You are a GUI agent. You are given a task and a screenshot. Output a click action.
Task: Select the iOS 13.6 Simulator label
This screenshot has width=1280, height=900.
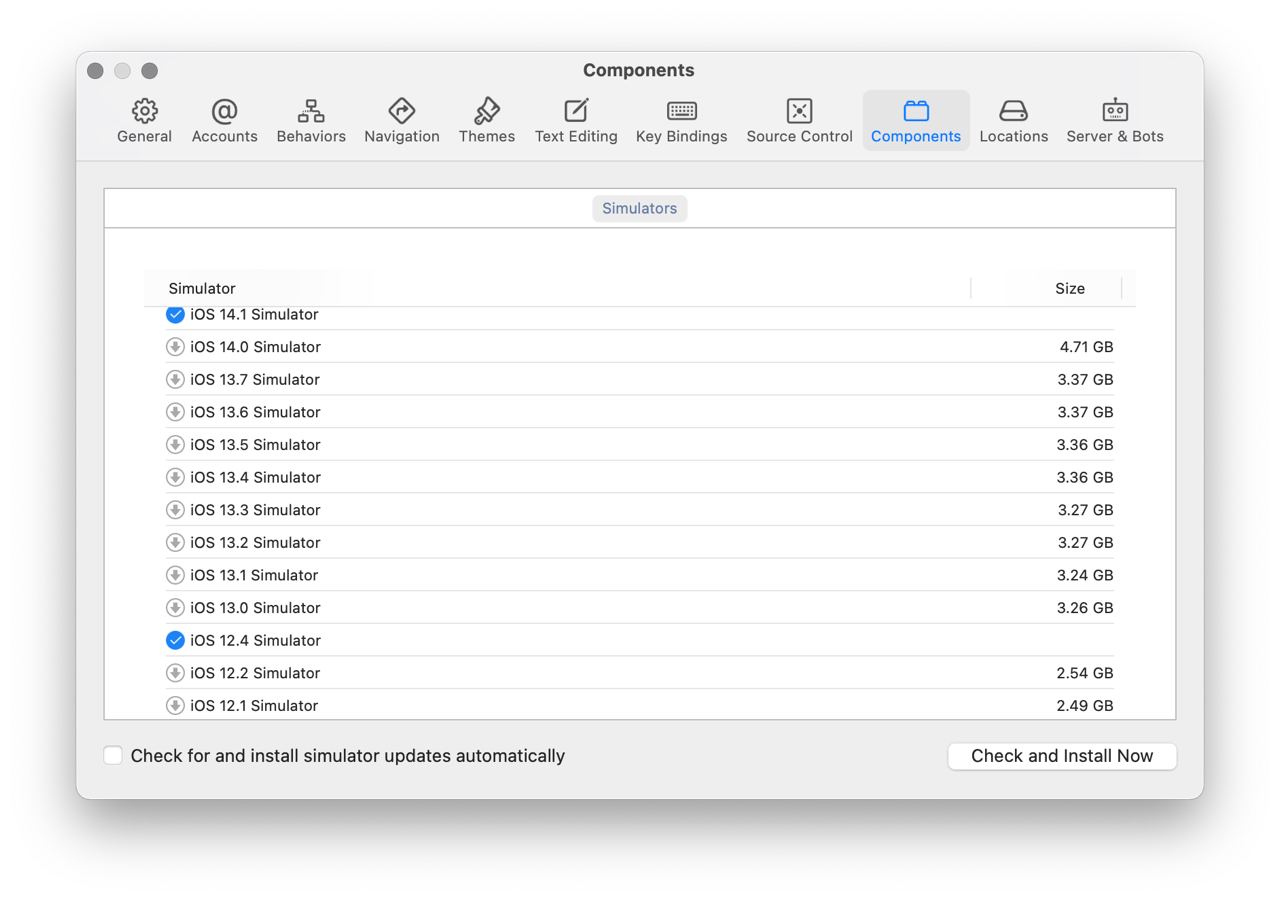(256, 412)
